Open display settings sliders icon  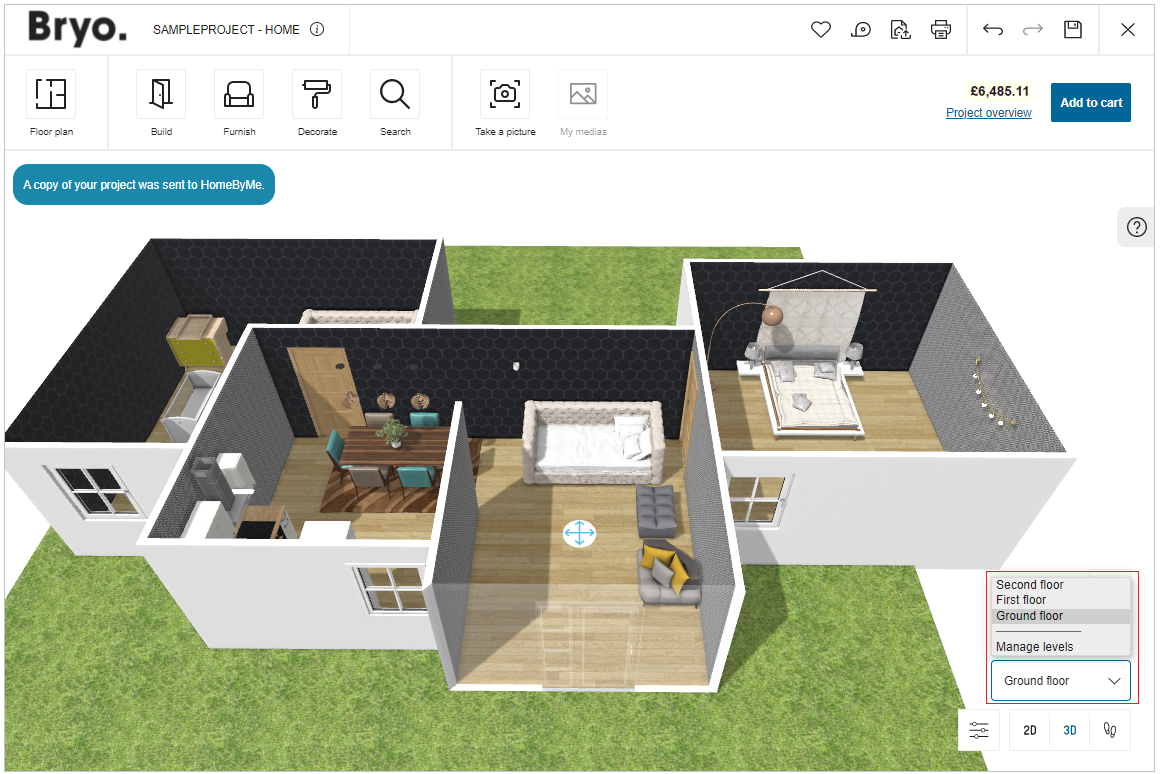978,731
